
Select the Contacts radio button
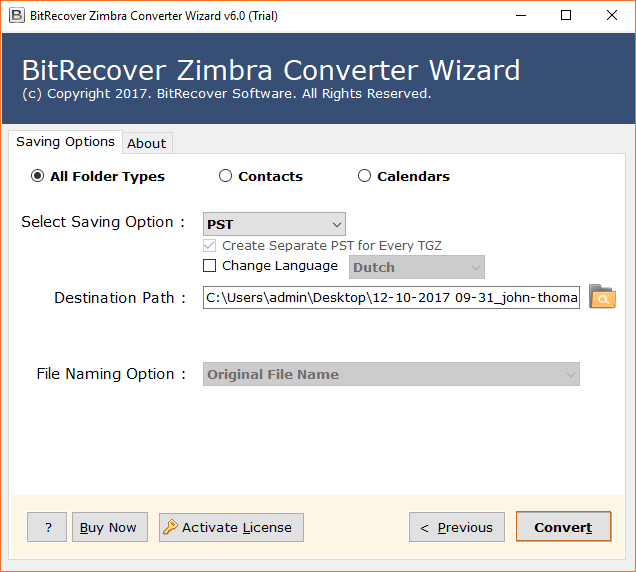coord(225,176)
